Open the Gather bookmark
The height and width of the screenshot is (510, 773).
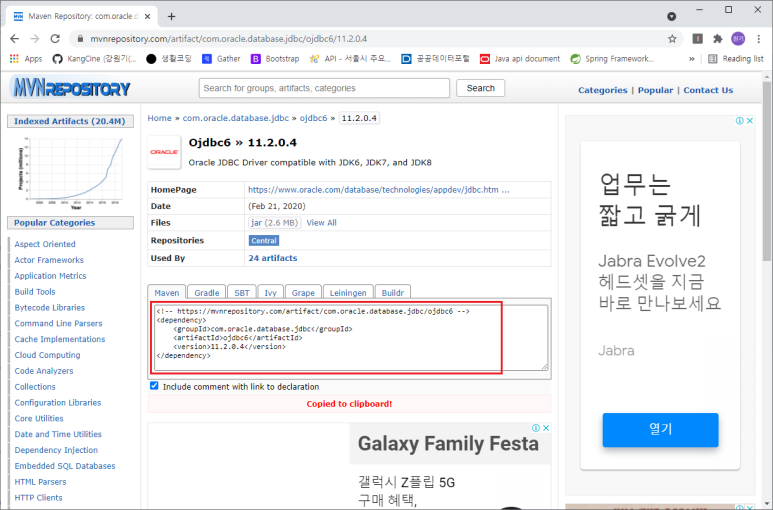(221, 59)
